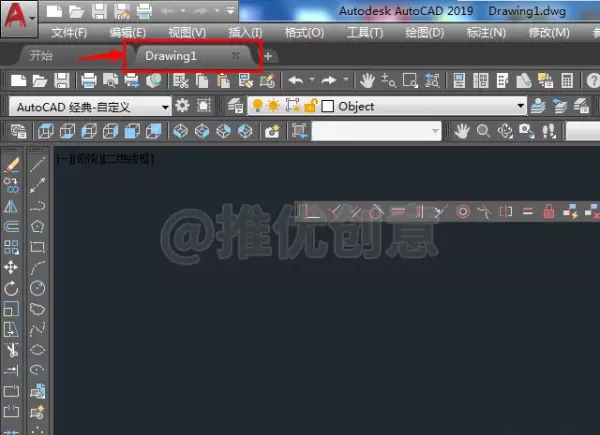Select the Spline tool in the draw toolbar
This screenshot has width=600, height=435.
37,329
